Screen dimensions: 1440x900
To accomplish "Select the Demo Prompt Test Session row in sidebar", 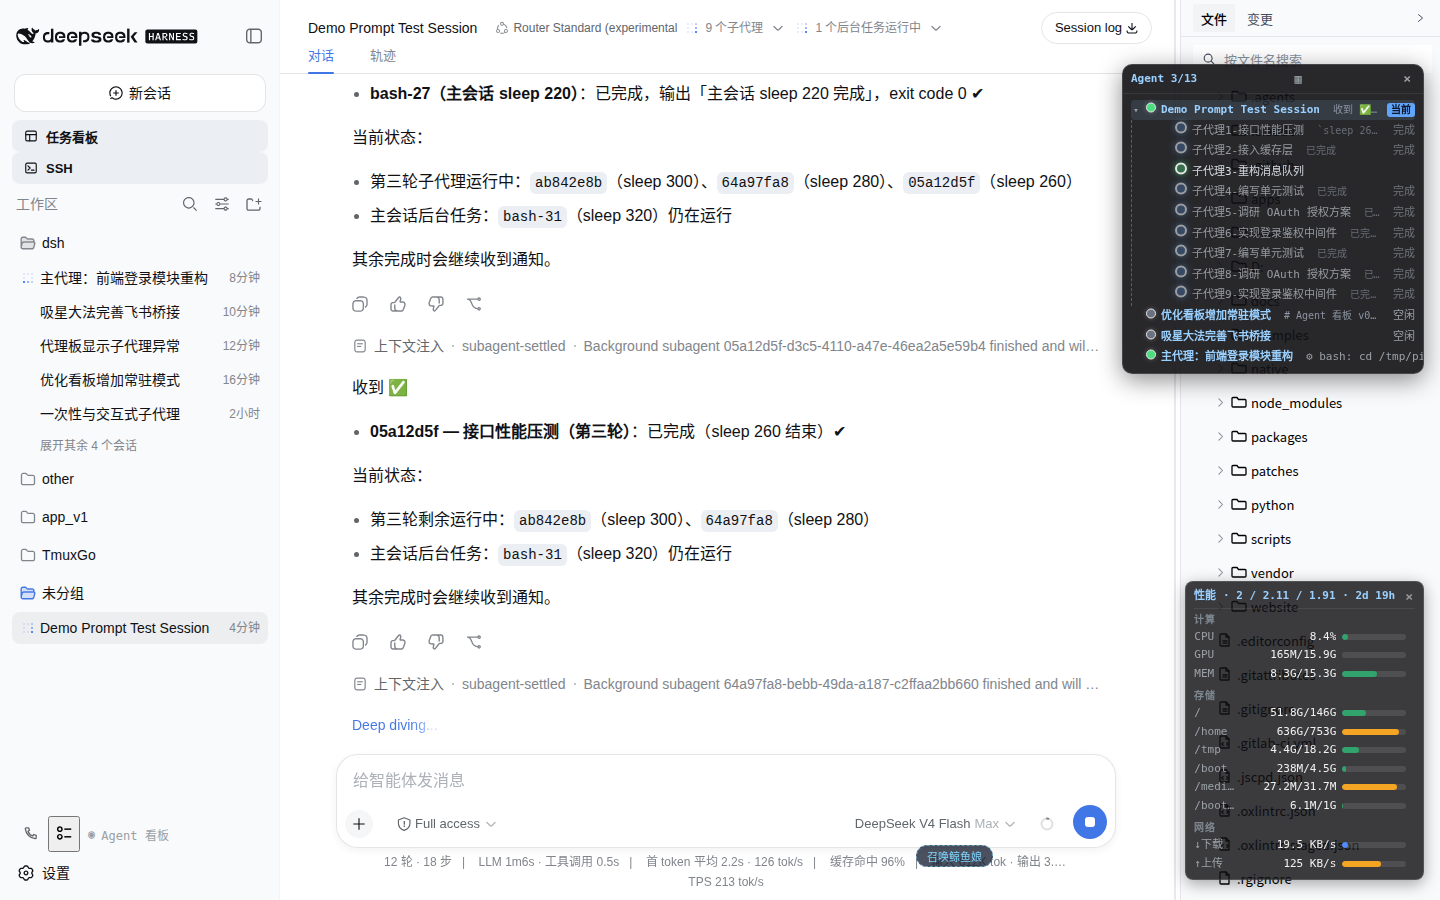I will pos(140,628).
